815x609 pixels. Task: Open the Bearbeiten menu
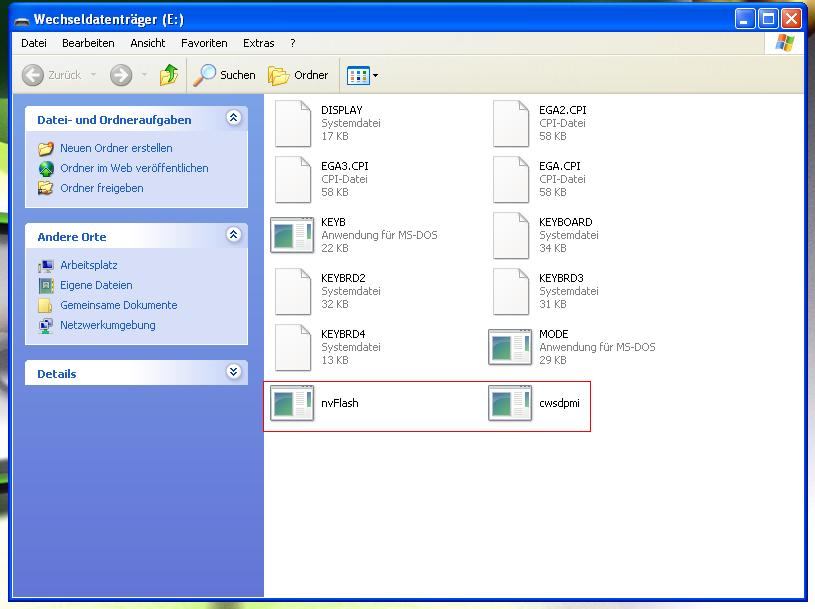(x=88, y=43)
